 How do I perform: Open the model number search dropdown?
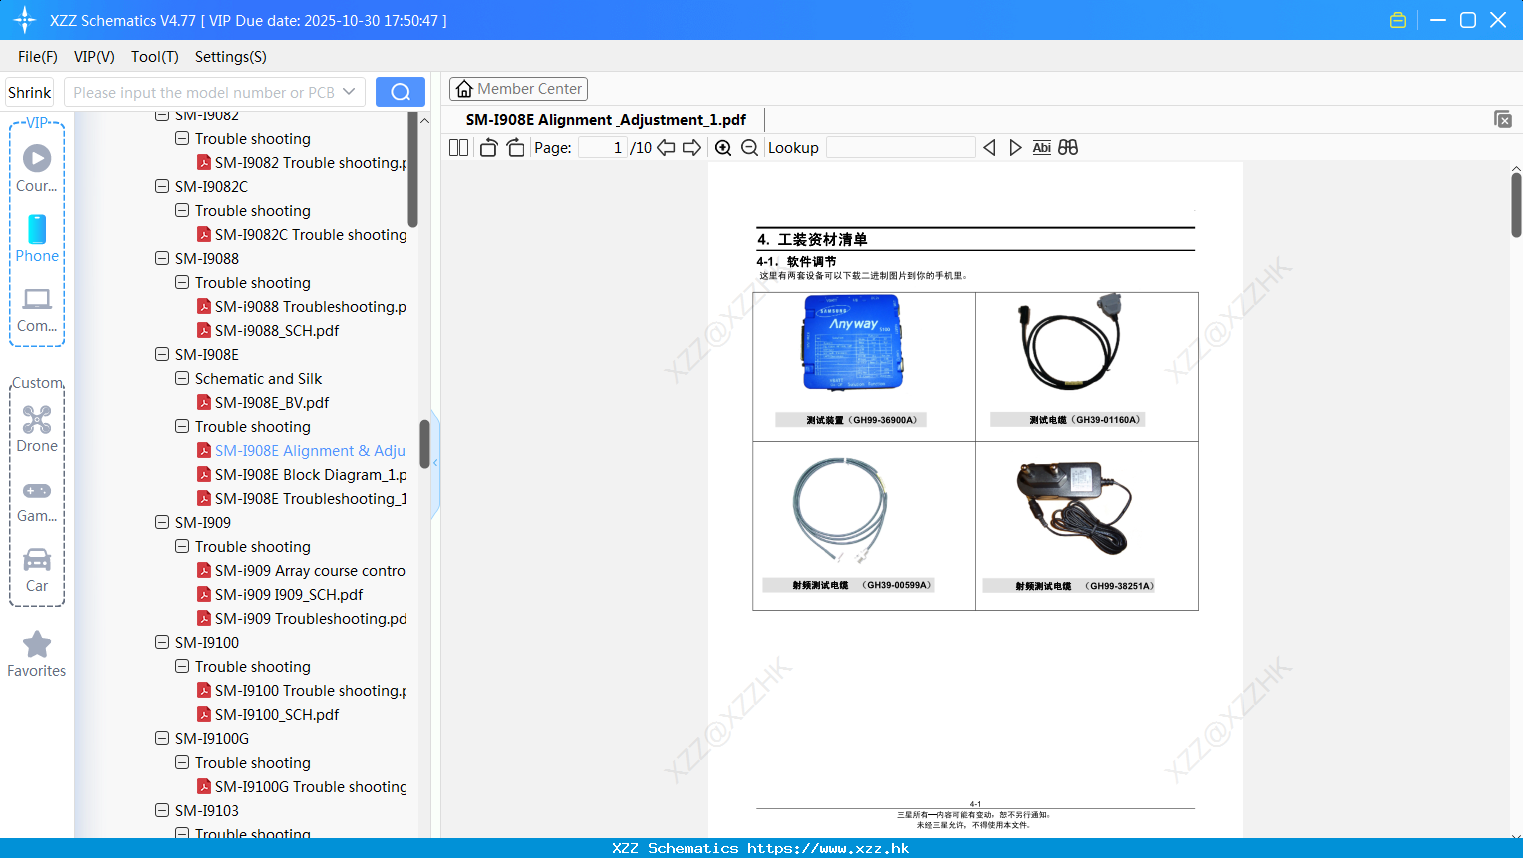(347, 91)
